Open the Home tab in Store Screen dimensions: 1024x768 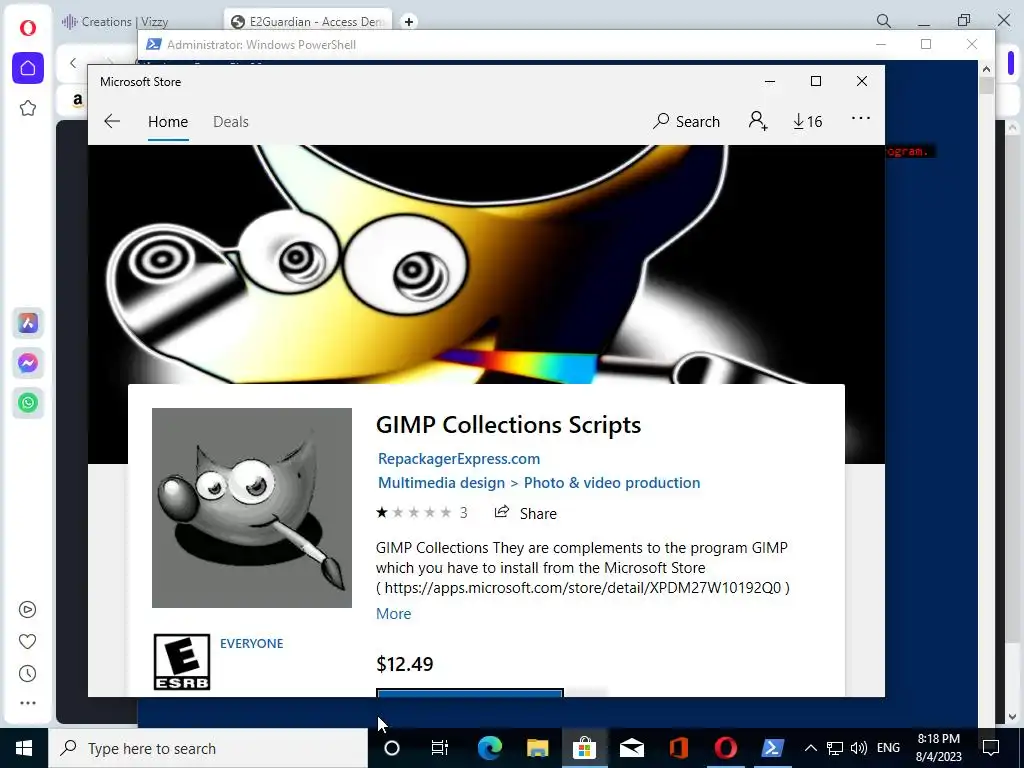tap(168, 121)
